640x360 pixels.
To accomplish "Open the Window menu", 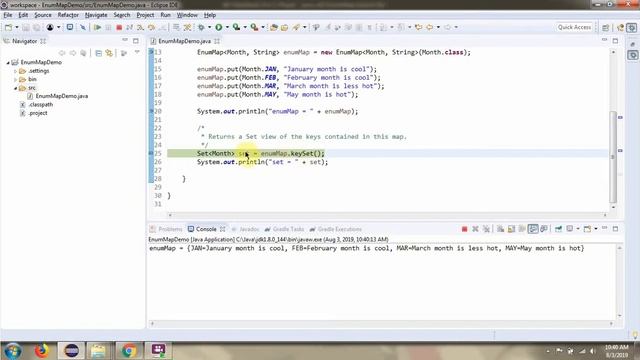I will (187, 15).
